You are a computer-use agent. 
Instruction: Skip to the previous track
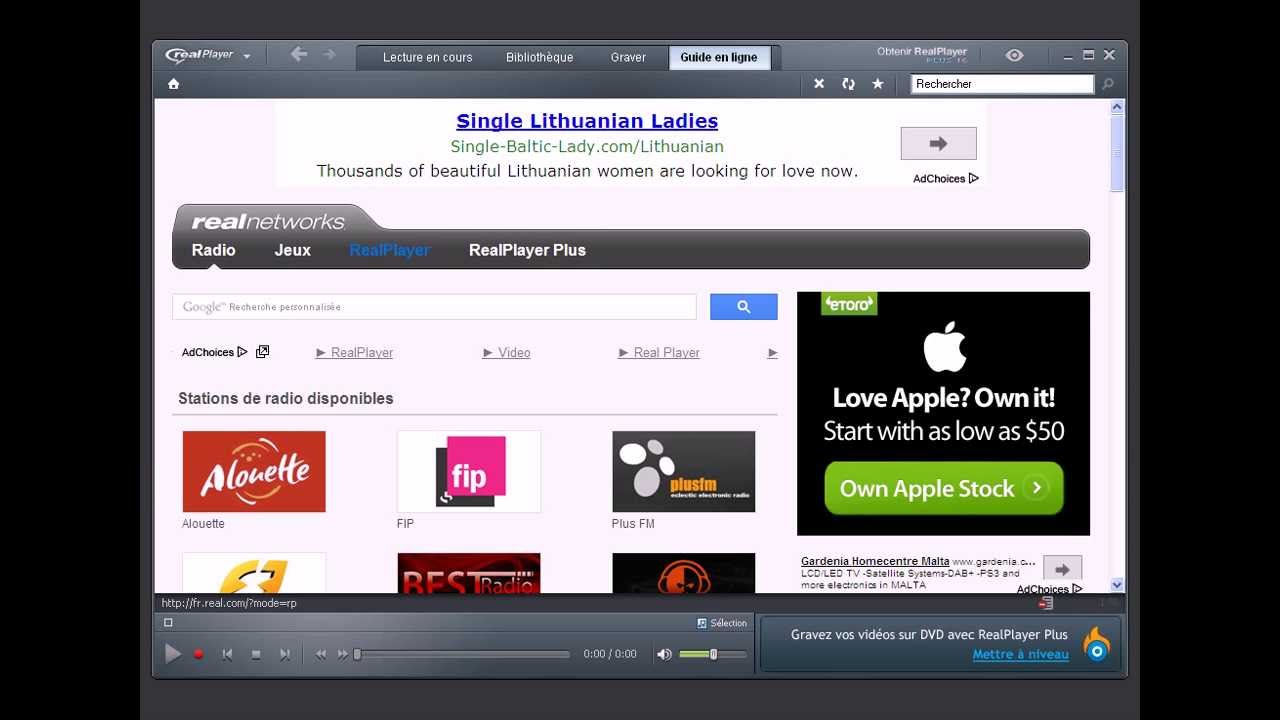click(x=227, y=654)
